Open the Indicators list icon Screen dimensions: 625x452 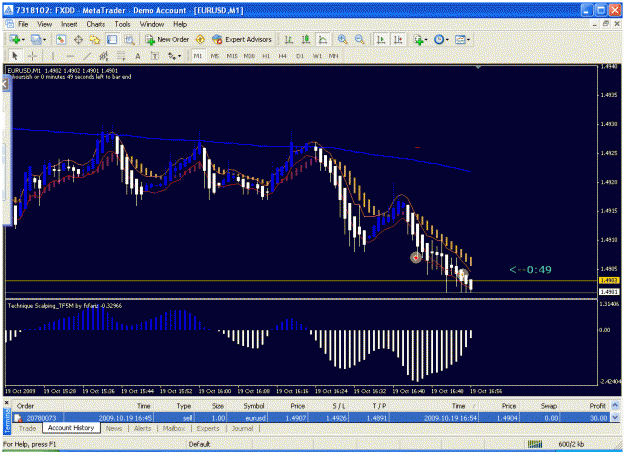(x=418, y=39)
